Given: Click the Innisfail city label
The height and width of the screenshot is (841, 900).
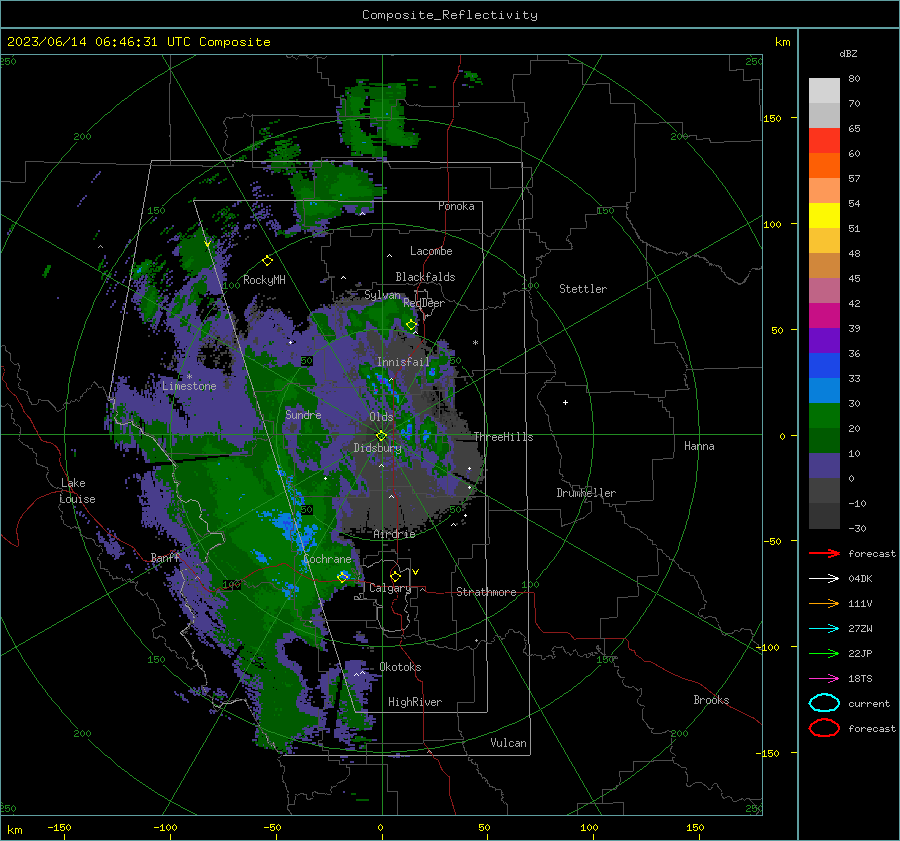Looking at the screenshot, I should point(403,362).
